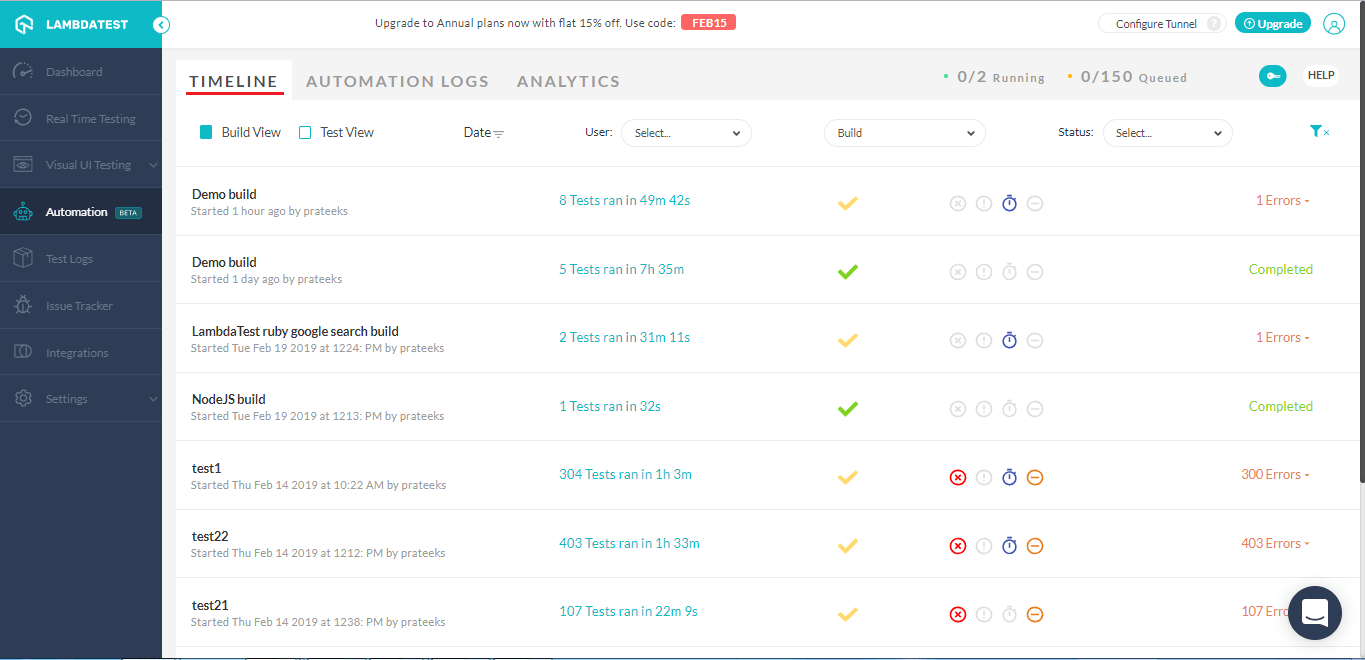Open the user profile icon

[1334, 25]
